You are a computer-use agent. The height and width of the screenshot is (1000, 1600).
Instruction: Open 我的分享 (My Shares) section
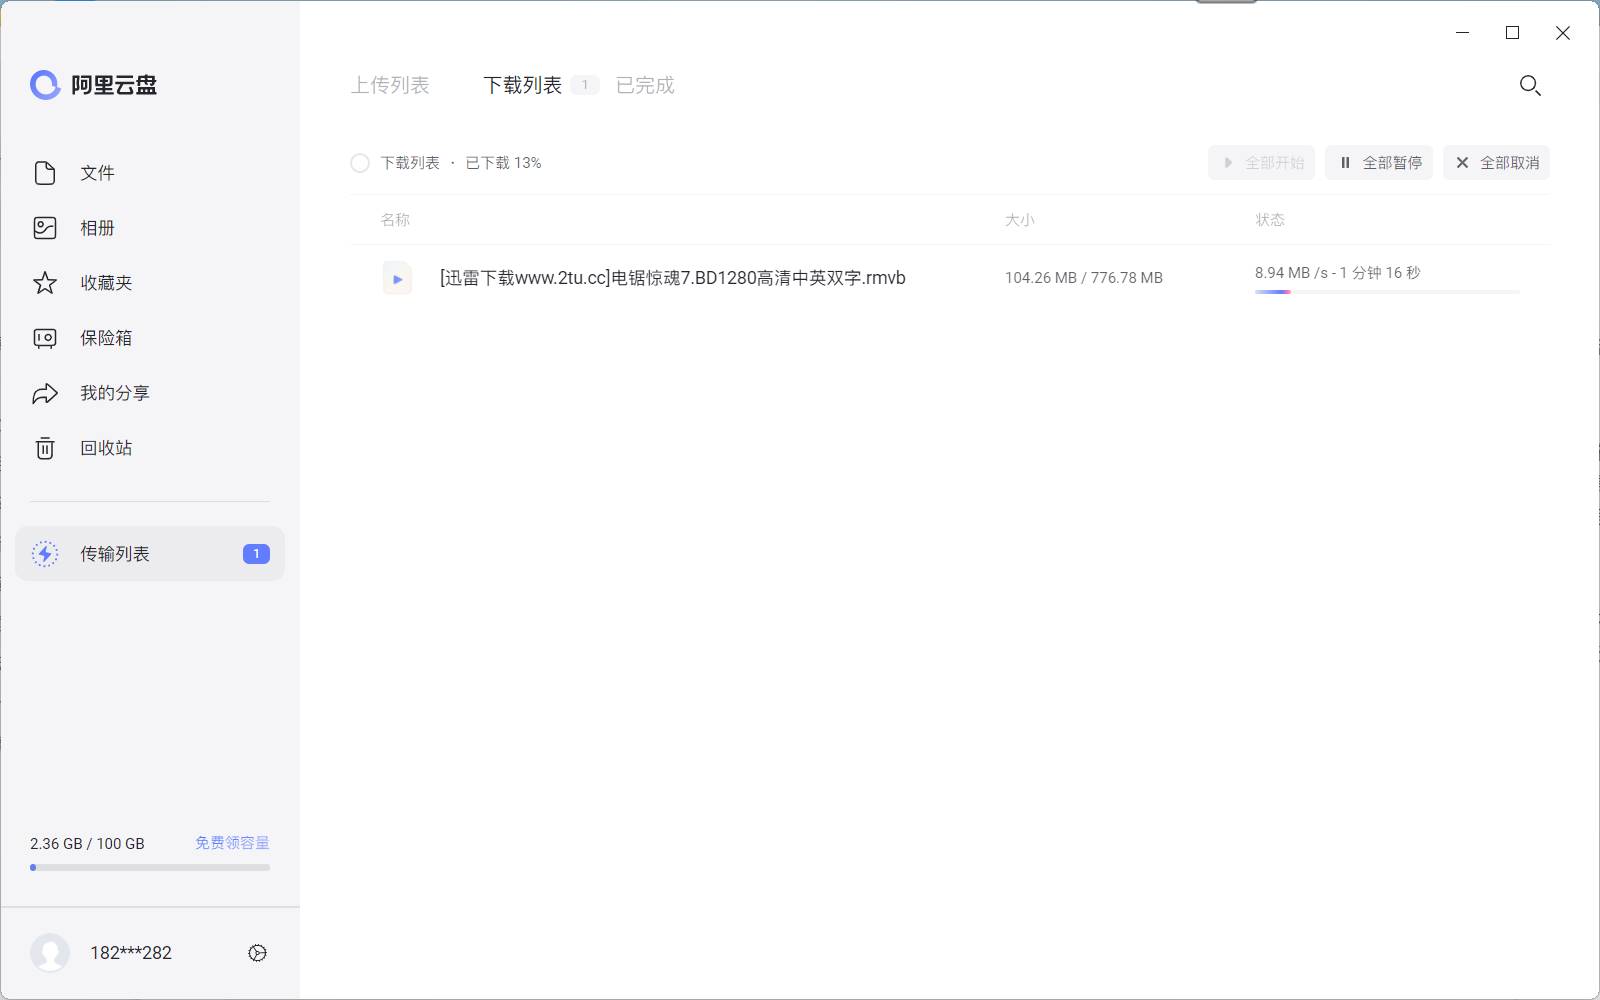(113, 393)
